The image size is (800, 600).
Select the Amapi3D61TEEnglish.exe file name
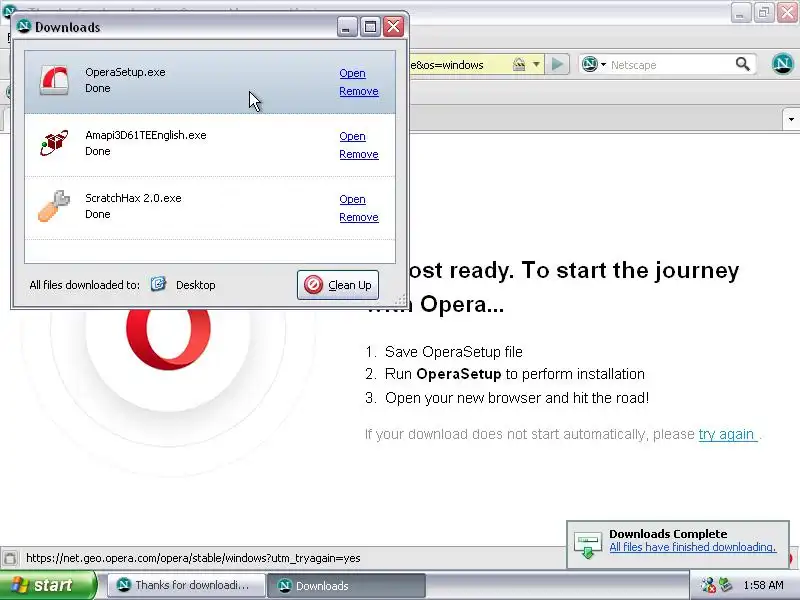point(145,135)
